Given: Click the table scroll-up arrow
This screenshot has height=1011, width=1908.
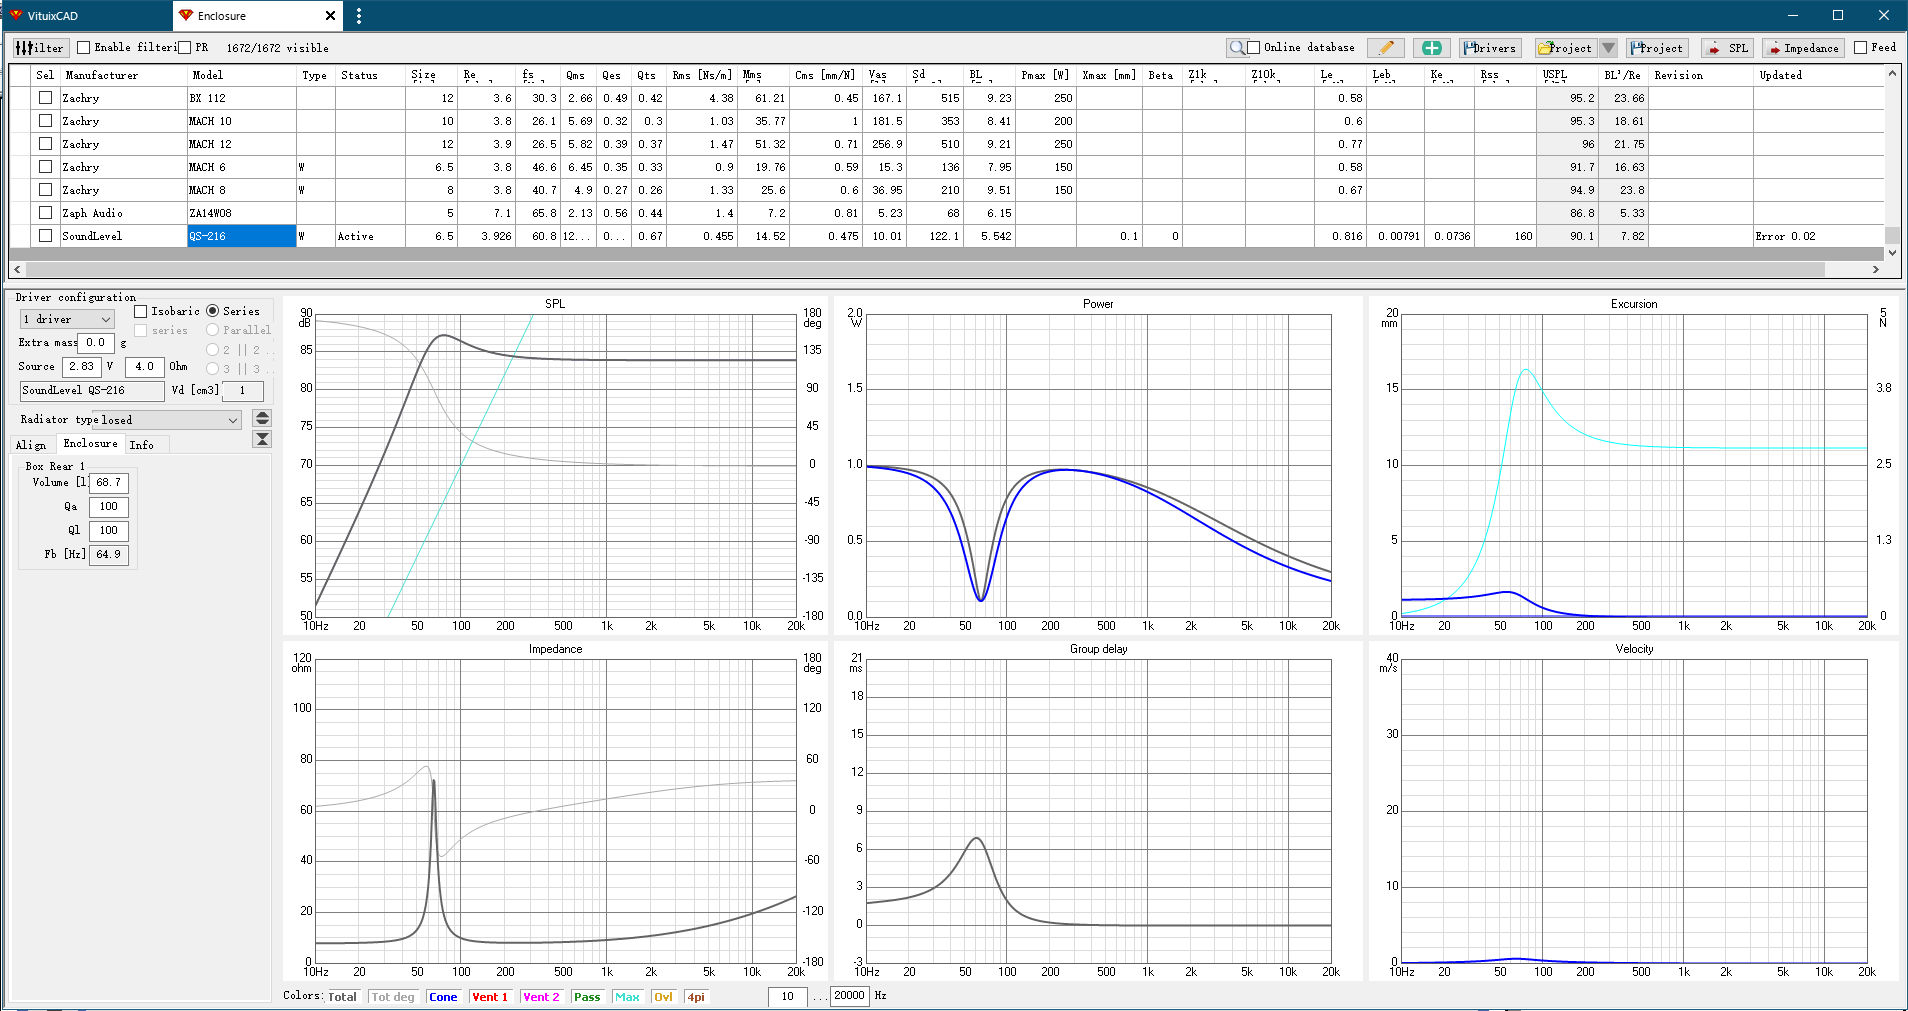Looking at the screenshot, I should (x=1891, y=73).
